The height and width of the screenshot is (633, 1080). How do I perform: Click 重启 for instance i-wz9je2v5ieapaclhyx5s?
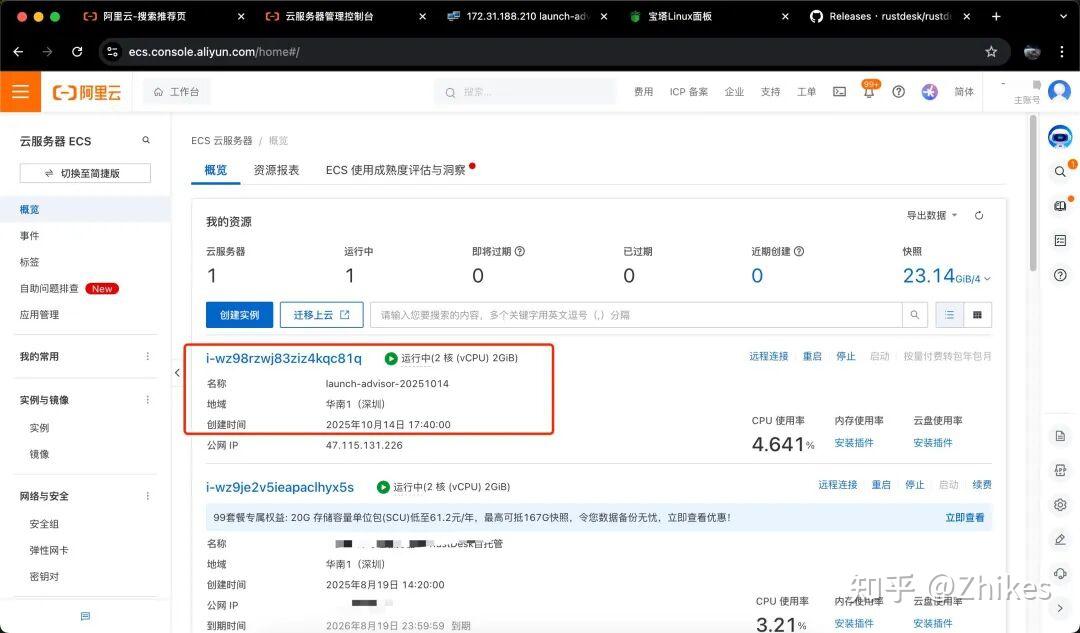pyautogui.click(x=881, y=485)
